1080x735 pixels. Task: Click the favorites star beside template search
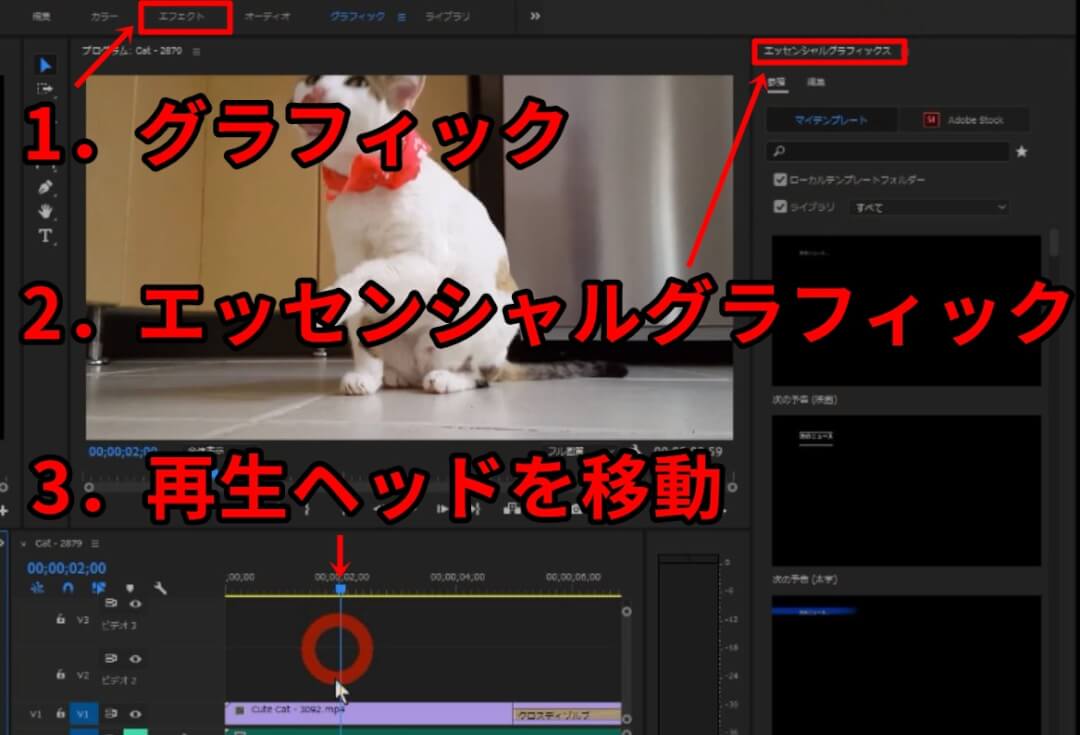pos(1022,152)
